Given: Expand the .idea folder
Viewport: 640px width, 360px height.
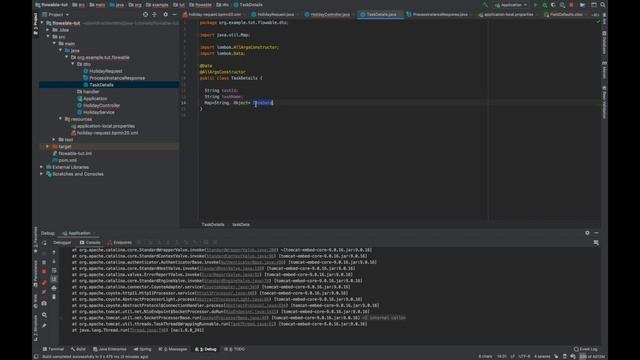Looking at the screenshot, I should pyautogui.click(x=48, y=30).
